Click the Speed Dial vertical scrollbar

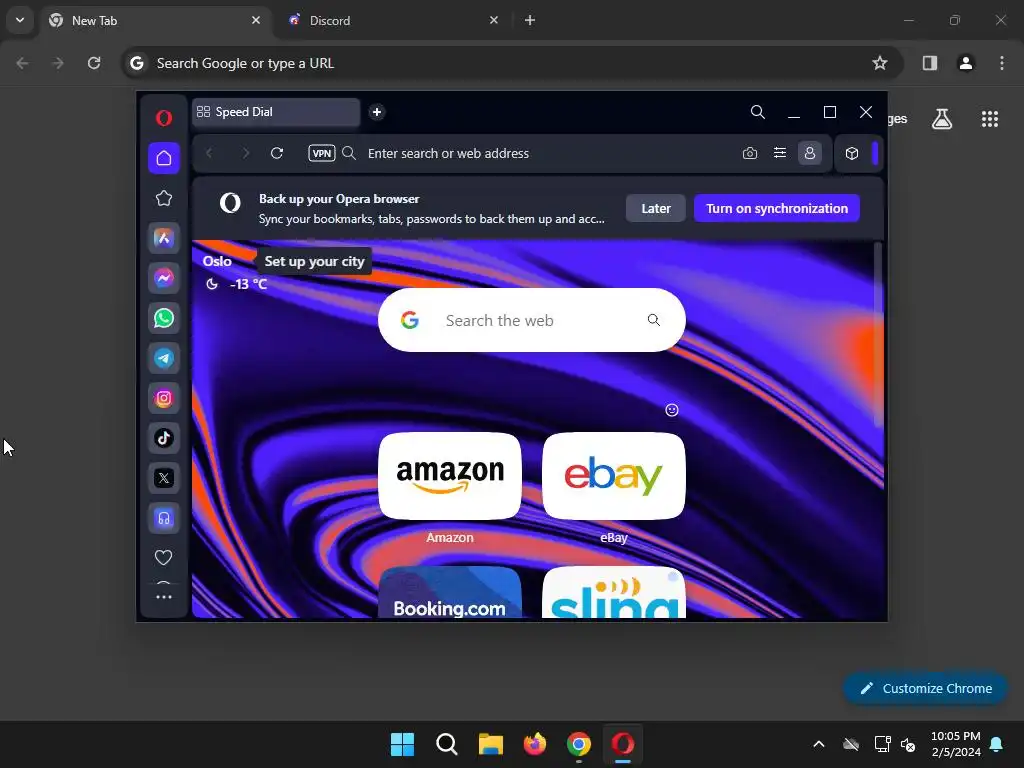[x=878, y=336]
